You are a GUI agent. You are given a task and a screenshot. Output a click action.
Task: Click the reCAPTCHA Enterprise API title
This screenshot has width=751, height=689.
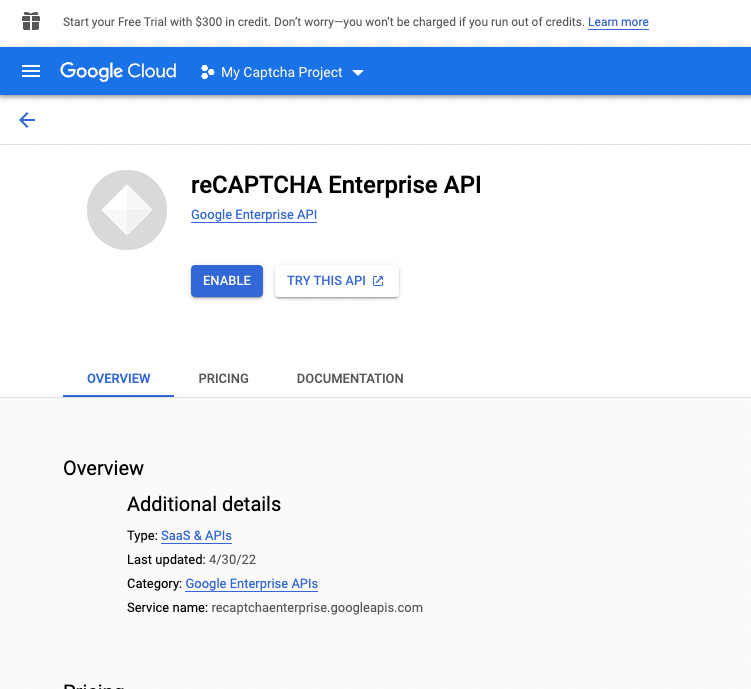pos(336,185)
